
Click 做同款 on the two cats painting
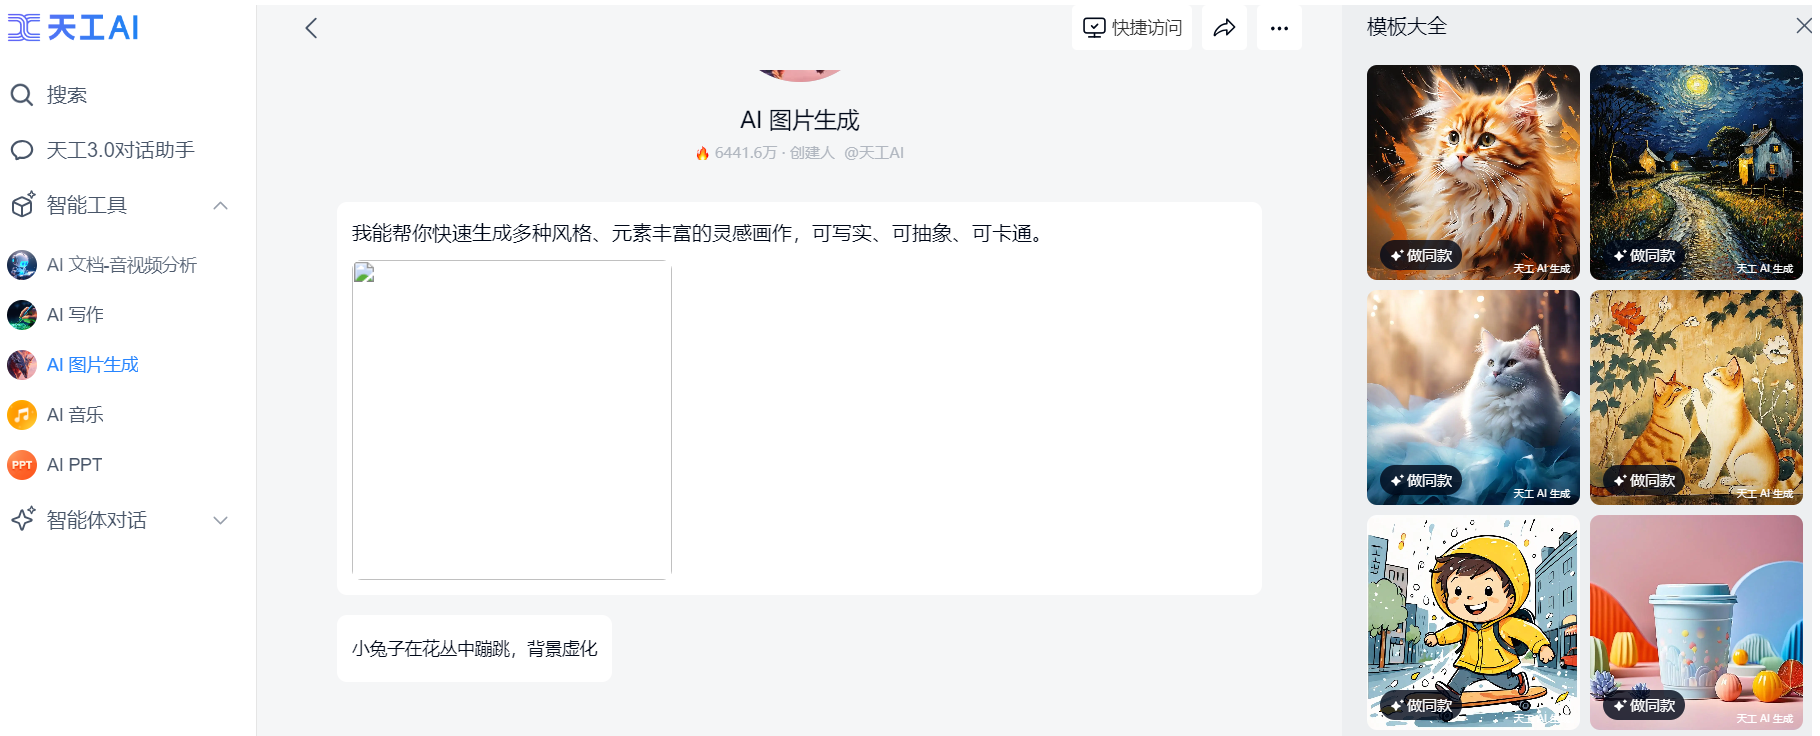[1645, 480]
